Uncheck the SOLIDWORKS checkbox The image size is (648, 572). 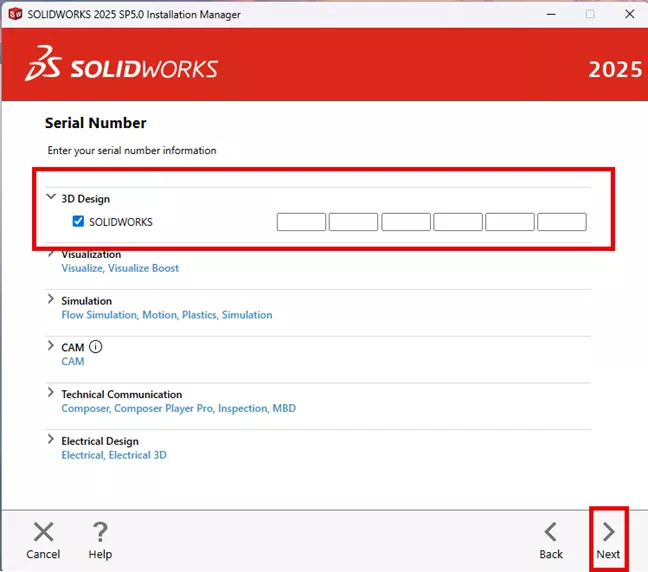coord(78,222)
